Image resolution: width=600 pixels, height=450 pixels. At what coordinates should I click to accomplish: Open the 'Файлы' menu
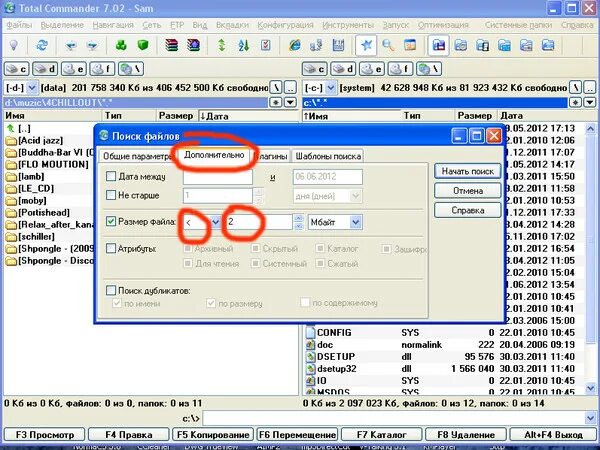coord(19,25)
